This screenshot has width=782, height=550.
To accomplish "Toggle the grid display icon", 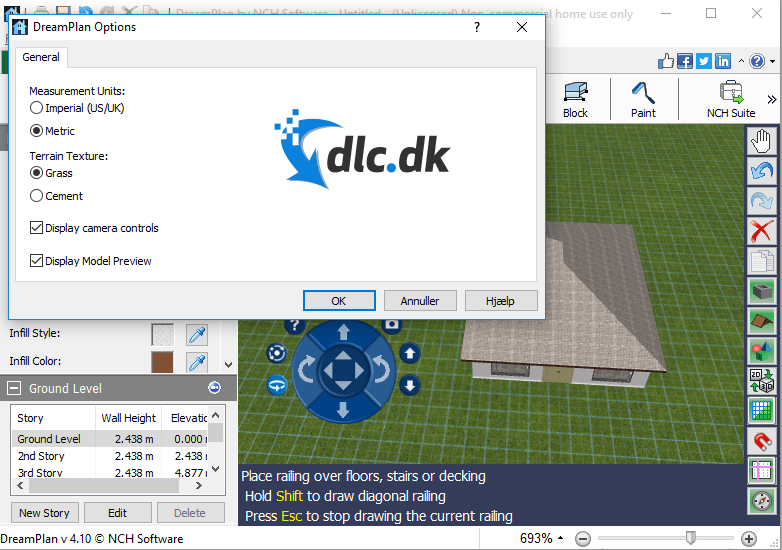I will (761, 411).
